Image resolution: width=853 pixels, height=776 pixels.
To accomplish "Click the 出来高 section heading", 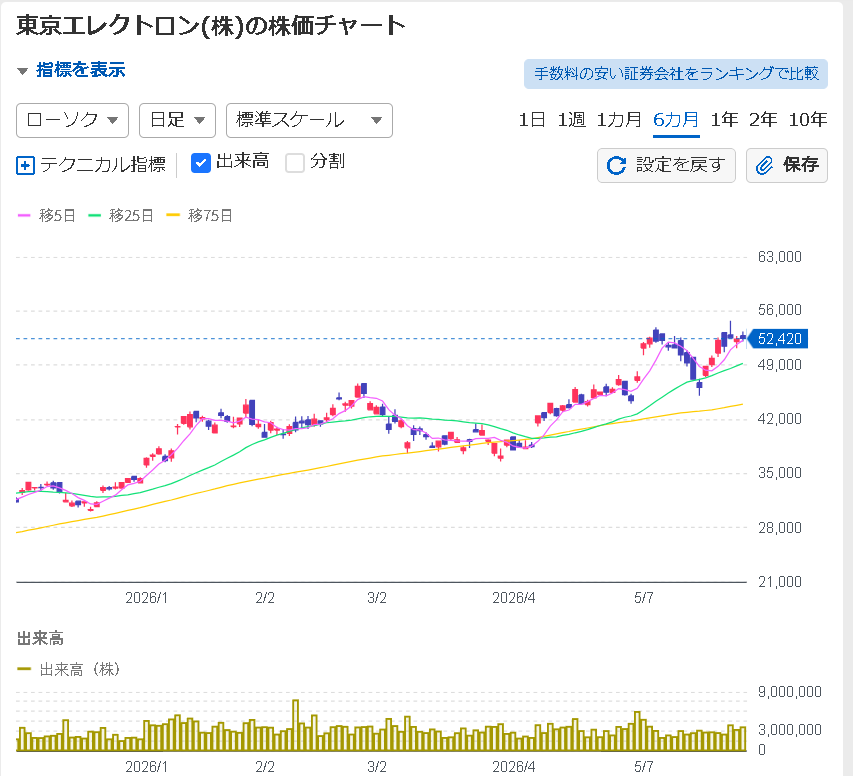I will 40,638.
